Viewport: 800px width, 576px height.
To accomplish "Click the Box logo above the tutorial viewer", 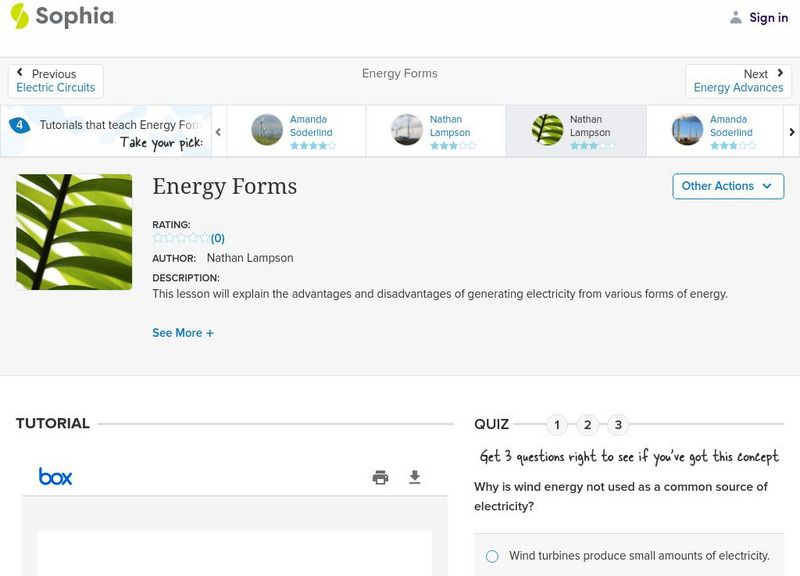I will click(53, 476).
